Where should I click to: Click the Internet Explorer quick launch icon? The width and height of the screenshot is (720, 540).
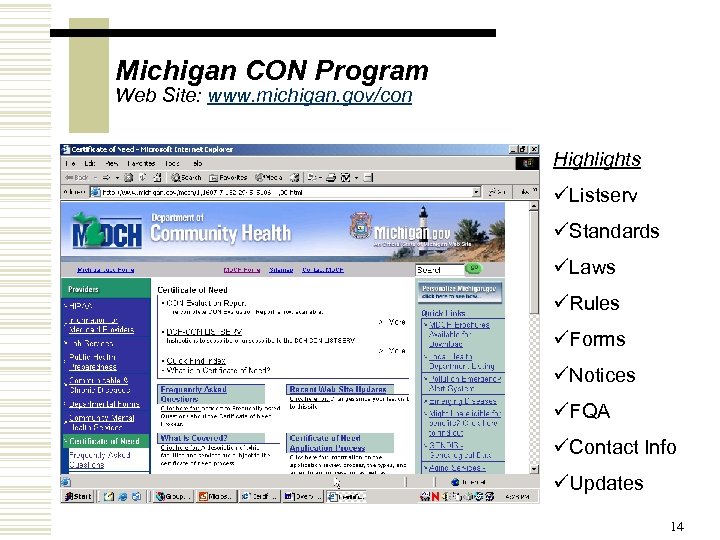(x=123, y=496)
